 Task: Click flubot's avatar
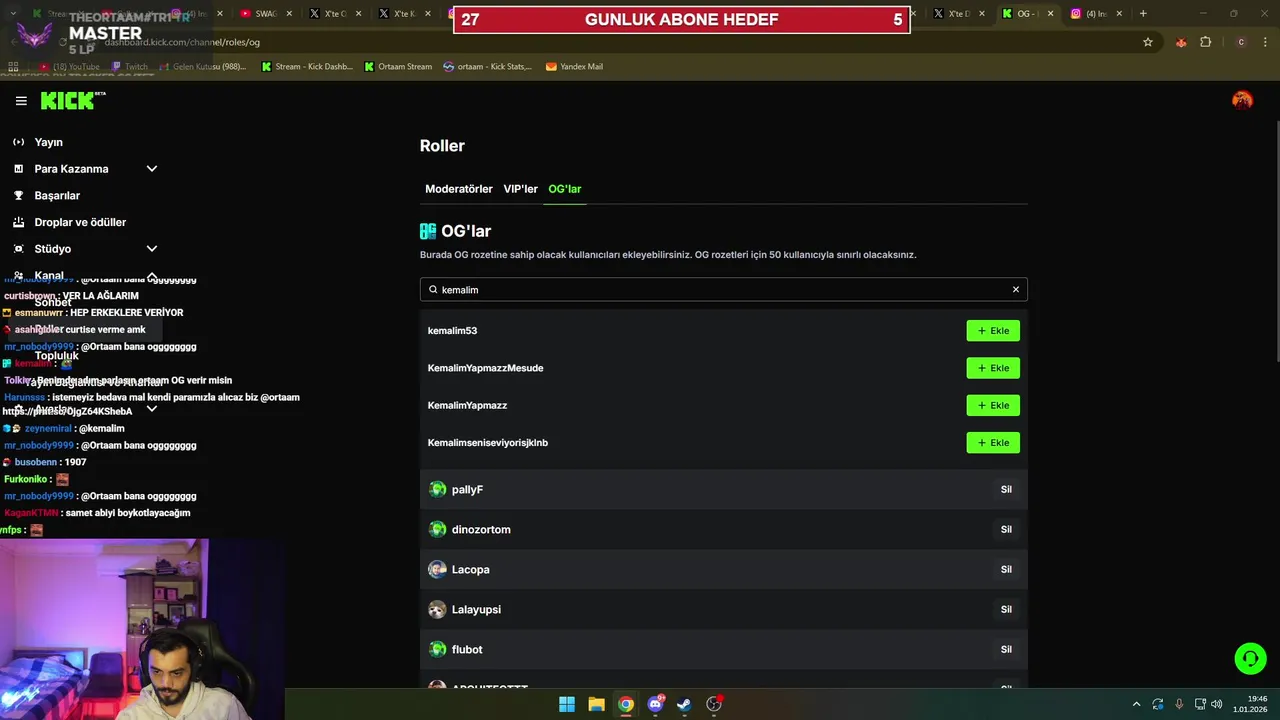click(x=437, y=650)
